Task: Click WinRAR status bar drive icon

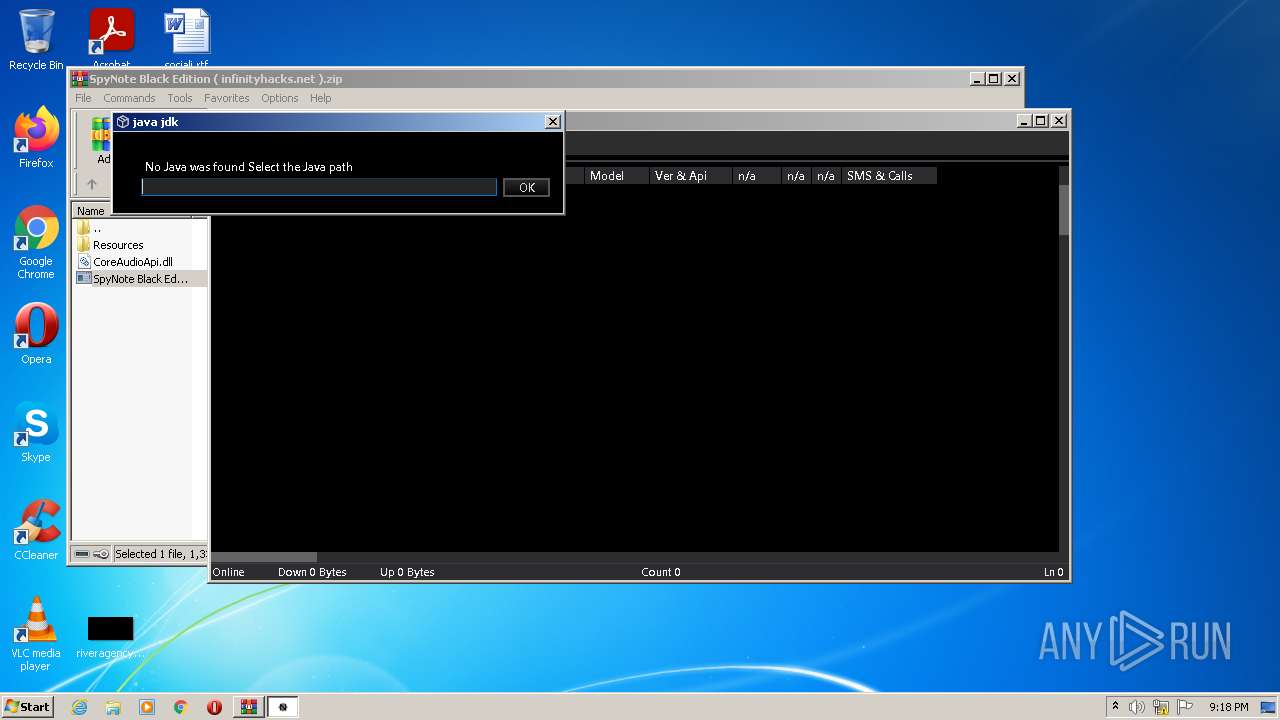Action: pyautogui.click(x=83, y=554)
